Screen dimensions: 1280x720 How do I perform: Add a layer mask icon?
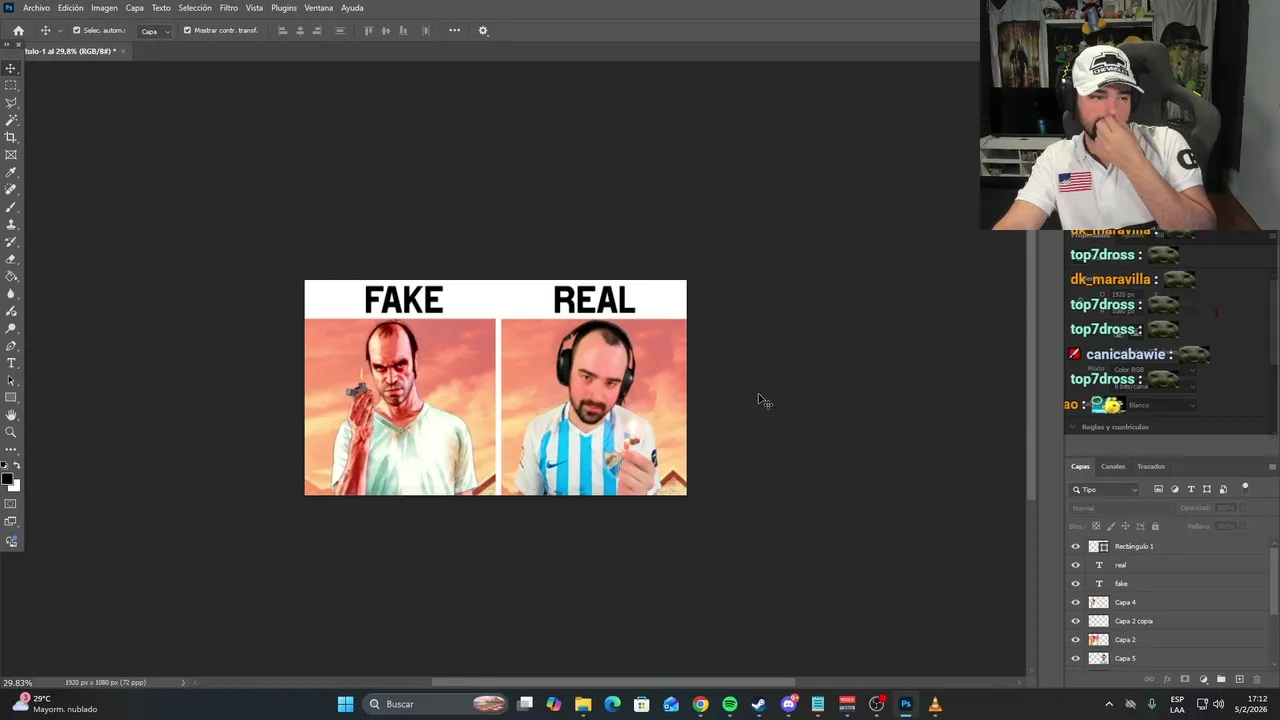pos(1185,679)
